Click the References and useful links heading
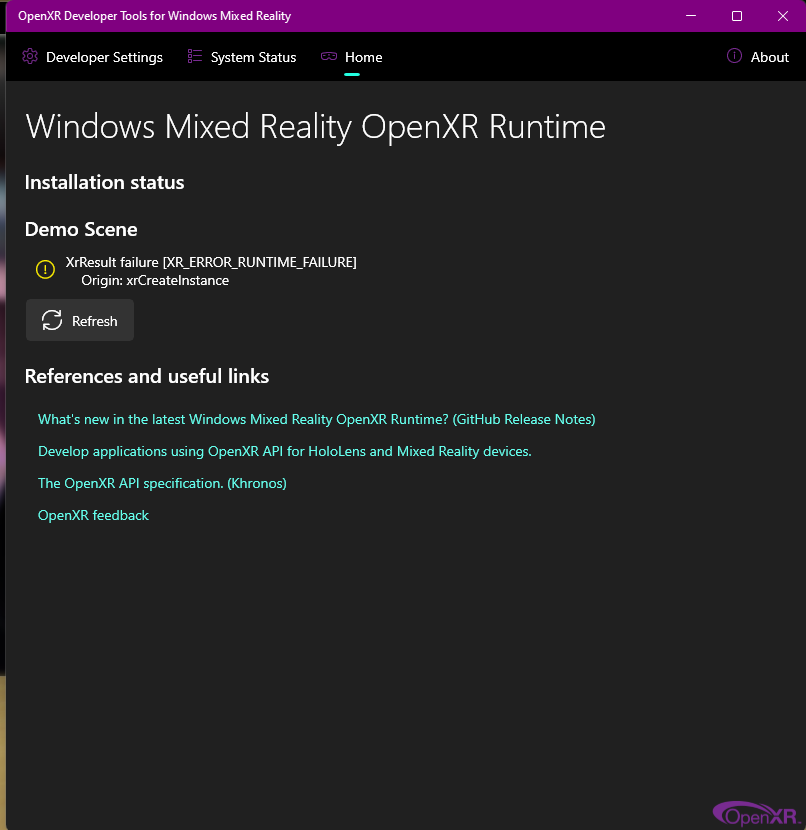The height and width of the screenshot is (830, 806). coord(147,376)
